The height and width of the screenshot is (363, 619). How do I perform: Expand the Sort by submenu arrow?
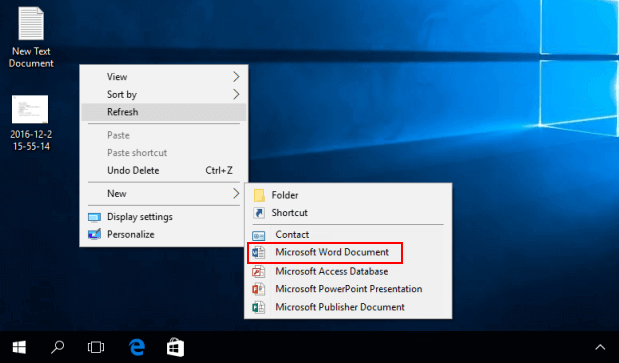point(236,94)
